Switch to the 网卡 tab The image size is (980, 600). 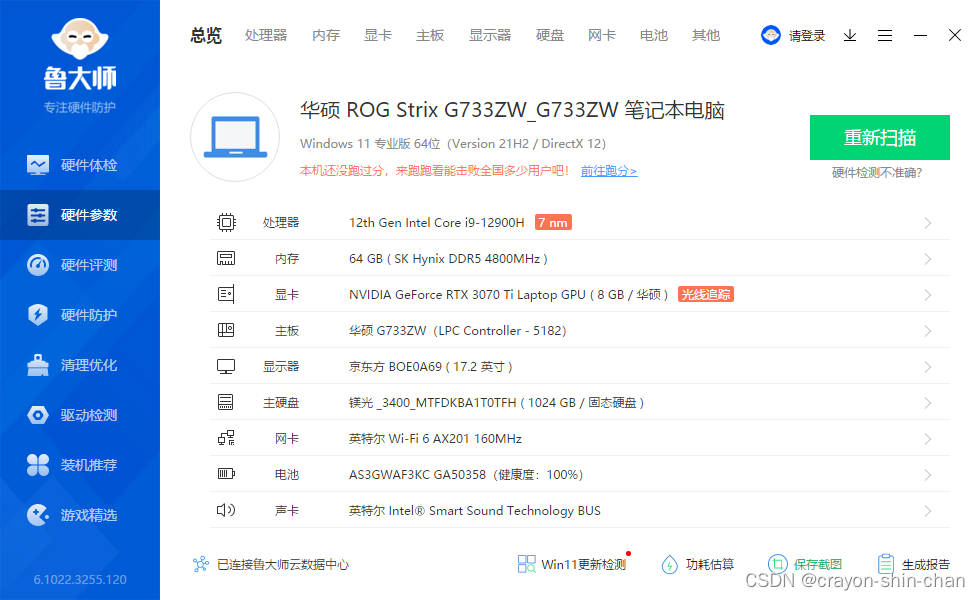pyautogui.click(x=602, y=36)
